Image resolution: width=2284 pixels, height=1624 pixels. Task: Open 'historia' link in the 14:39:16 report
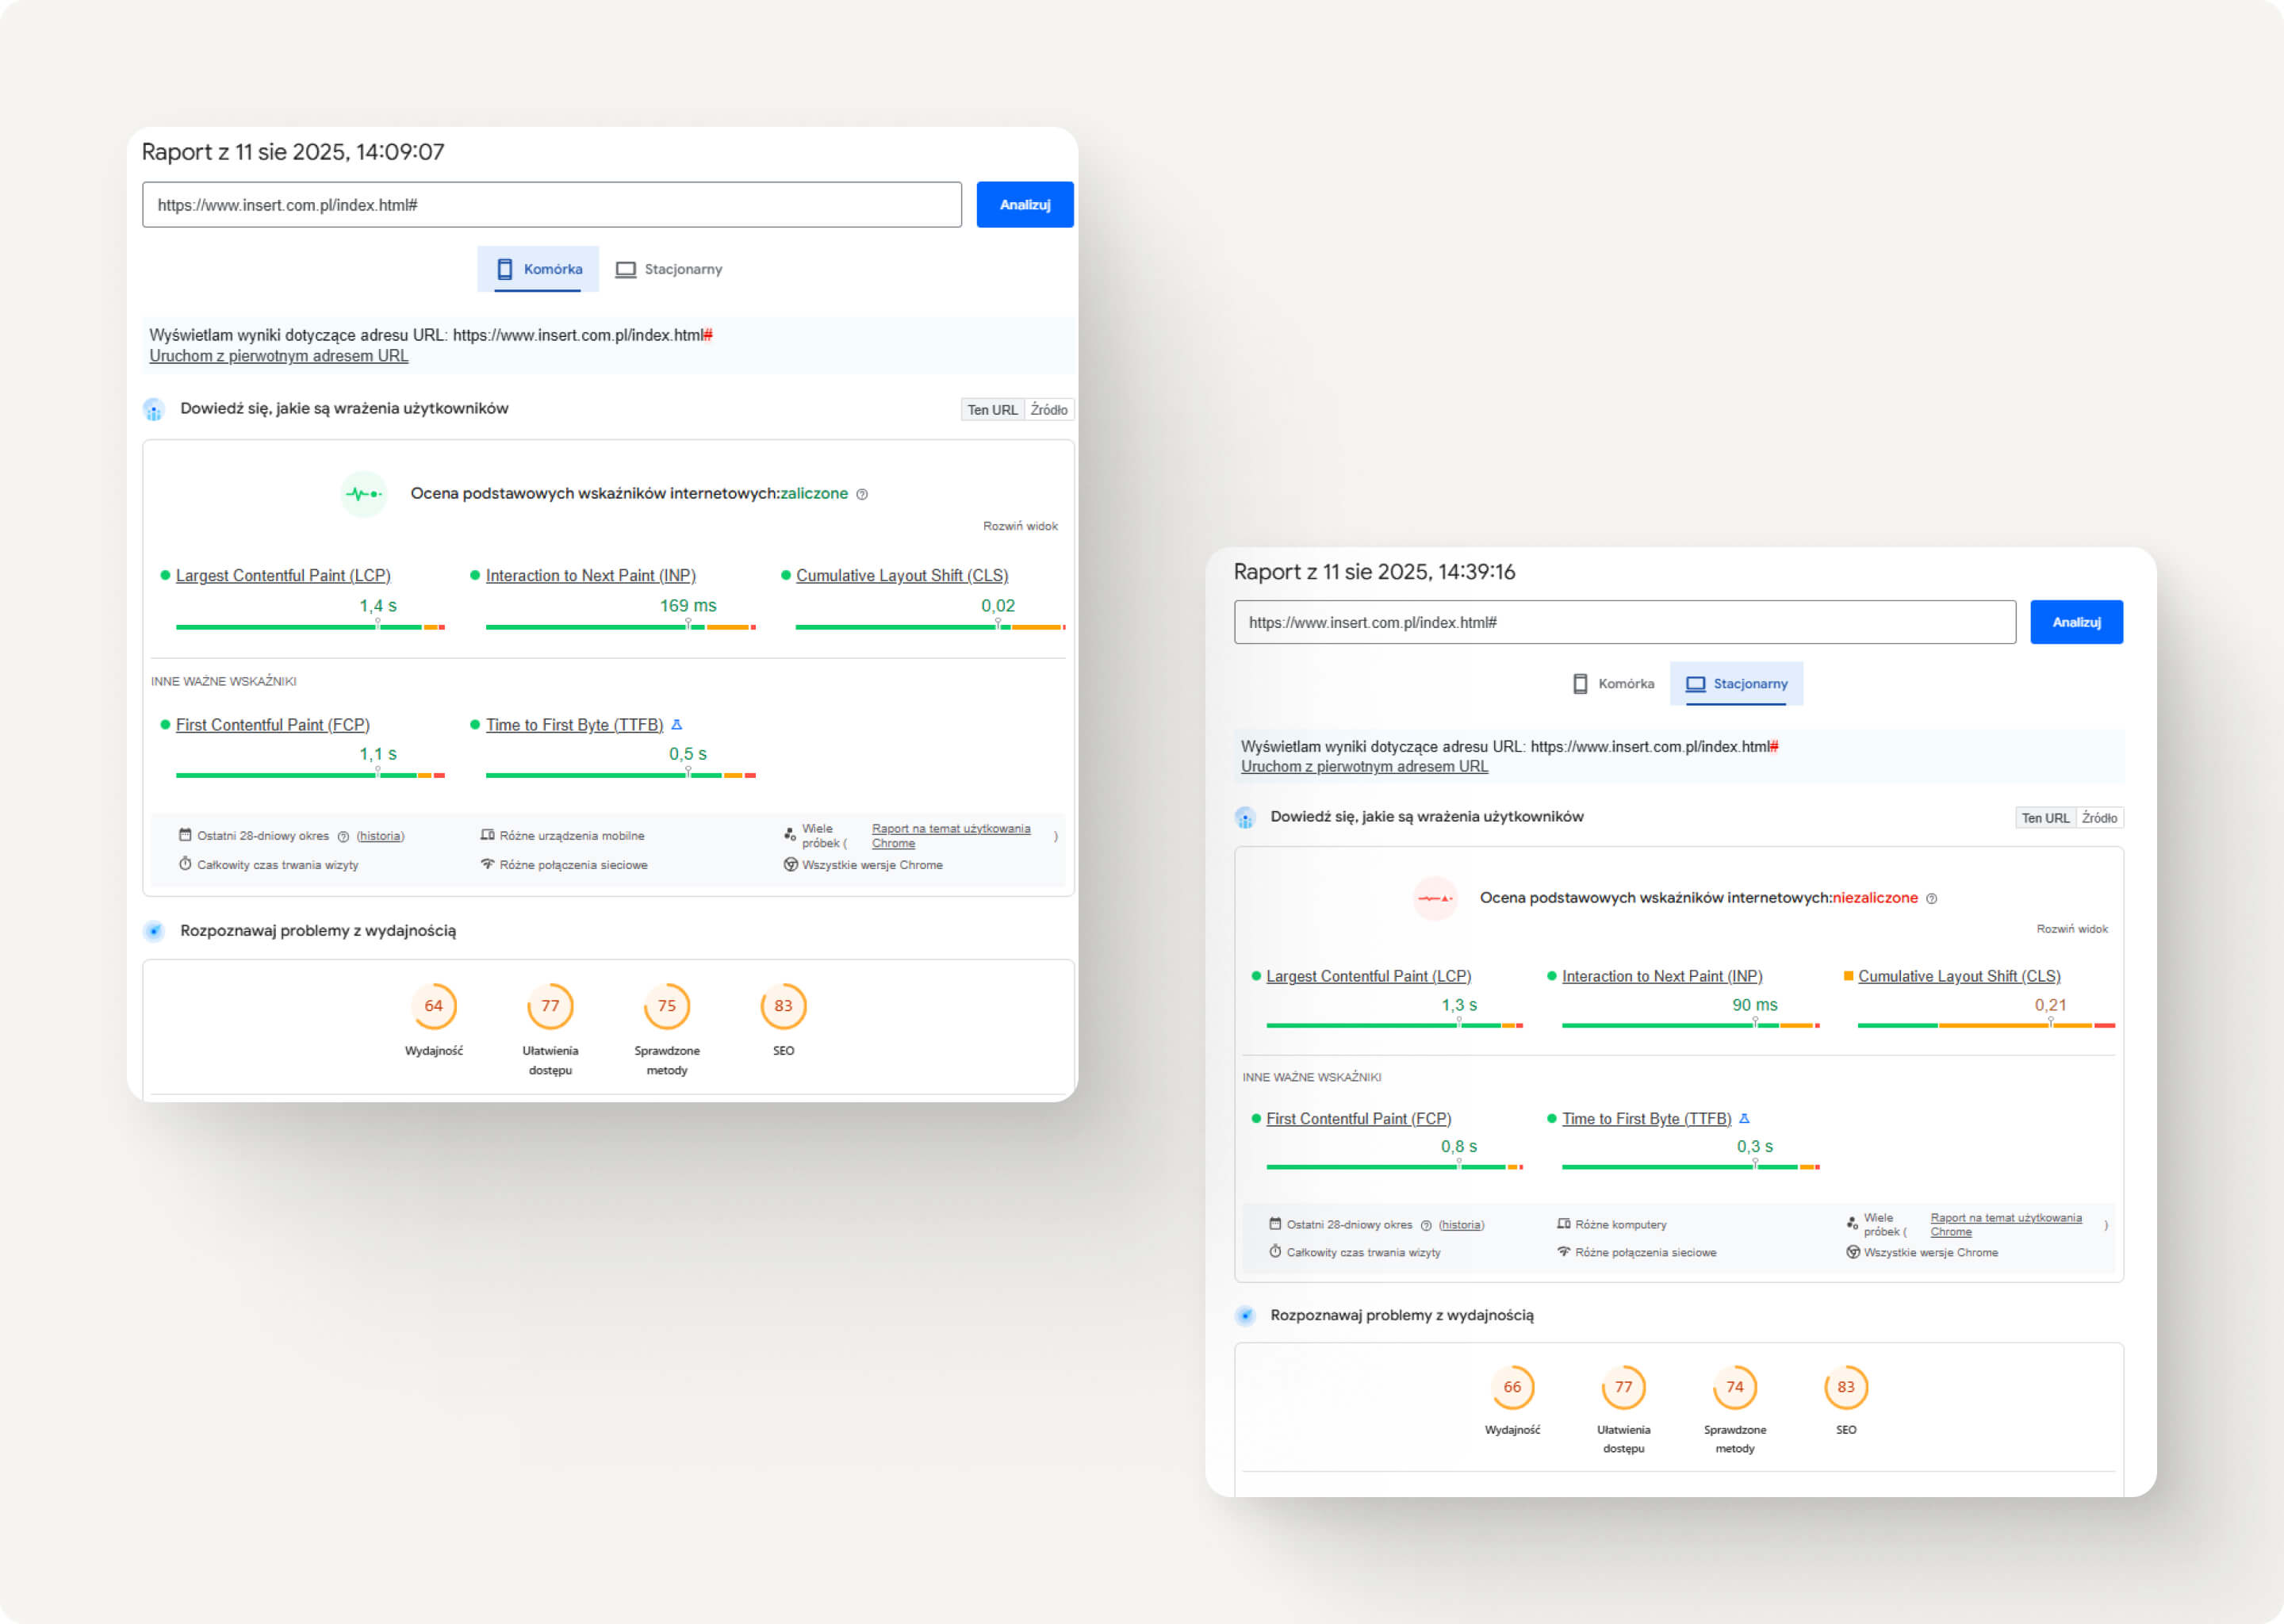click(x=1461, y=1225)
